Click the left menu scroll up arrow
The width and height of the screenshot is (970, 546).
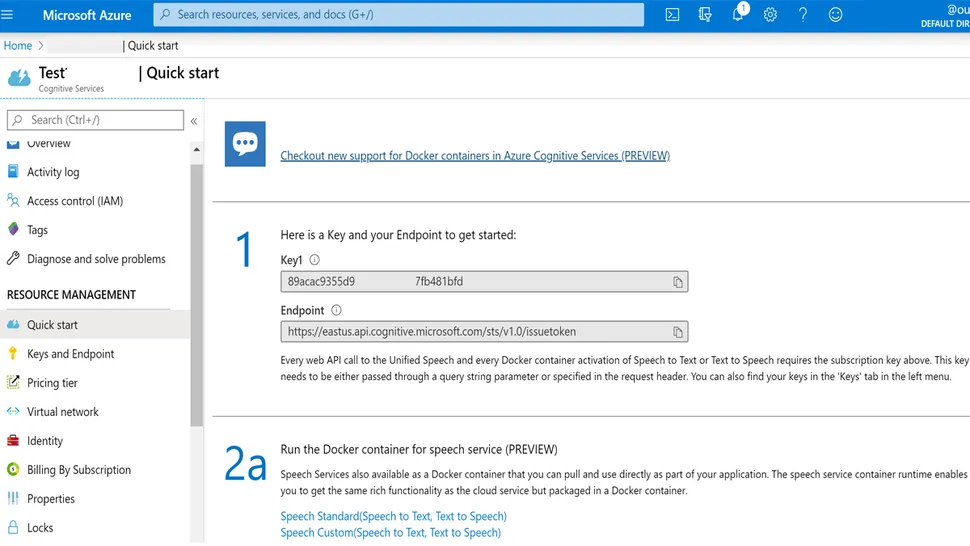(197, 150)
